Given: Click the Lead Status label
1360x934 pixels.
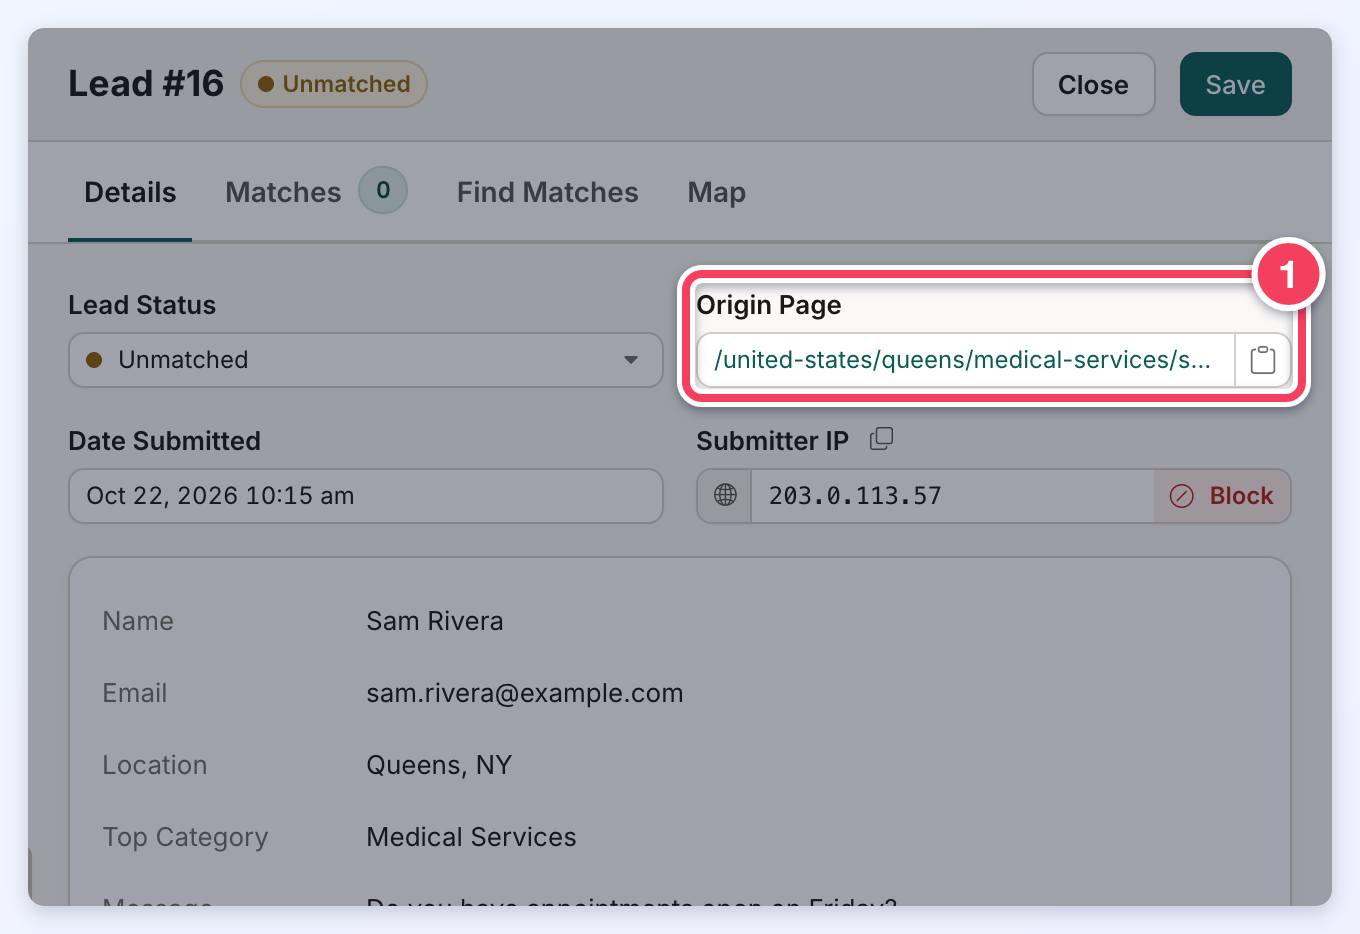Looking at the screenshot, I should coord(142,305).
